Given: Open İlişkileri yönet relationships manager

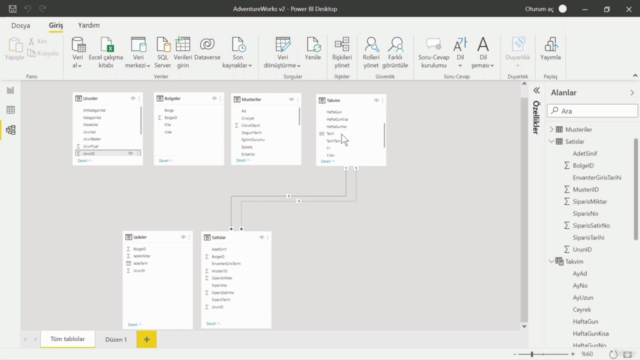Looking at the screenshot, I should pos(342,52).
